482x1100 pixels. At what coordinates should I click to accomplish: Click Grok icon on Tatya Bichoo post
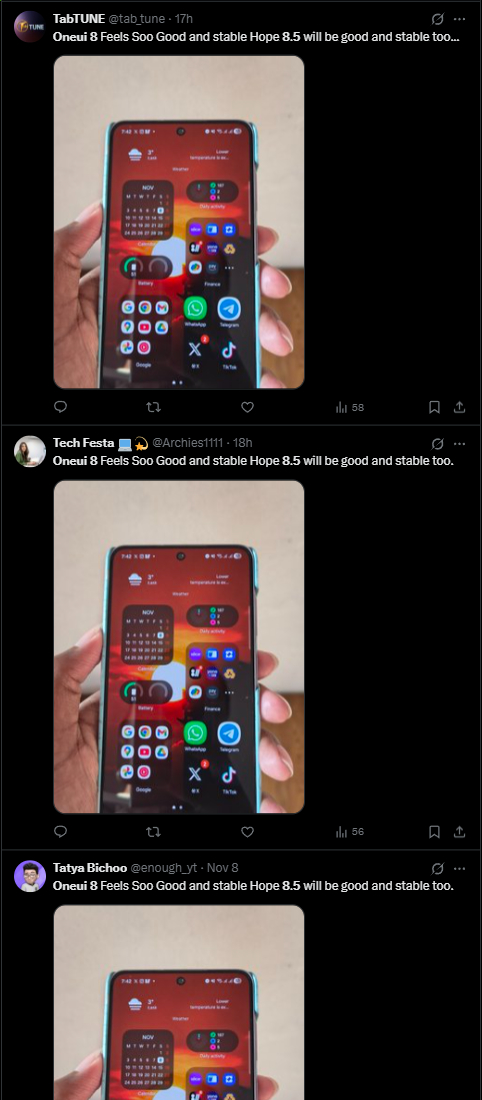pyautogui.click(x=437, y=868)
